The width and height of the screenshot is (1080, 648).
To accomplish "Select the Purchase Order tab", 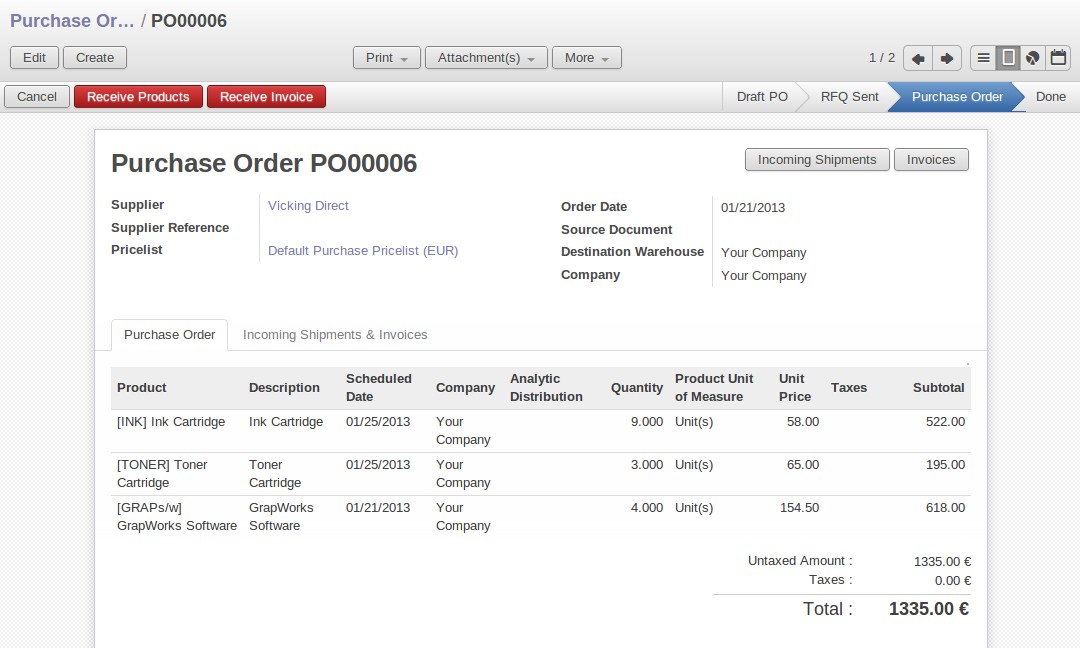I will (x=169, y=335).
